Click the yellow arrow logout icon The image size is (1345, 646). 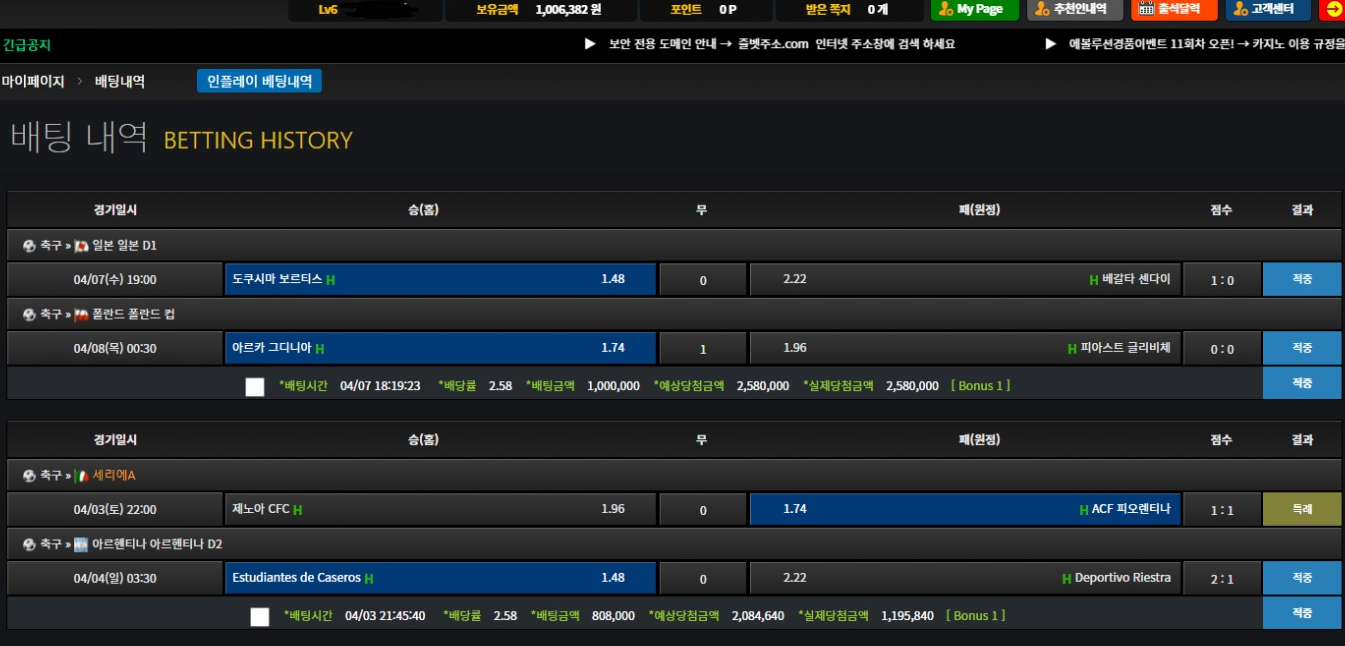click(x=1333, y=9)
